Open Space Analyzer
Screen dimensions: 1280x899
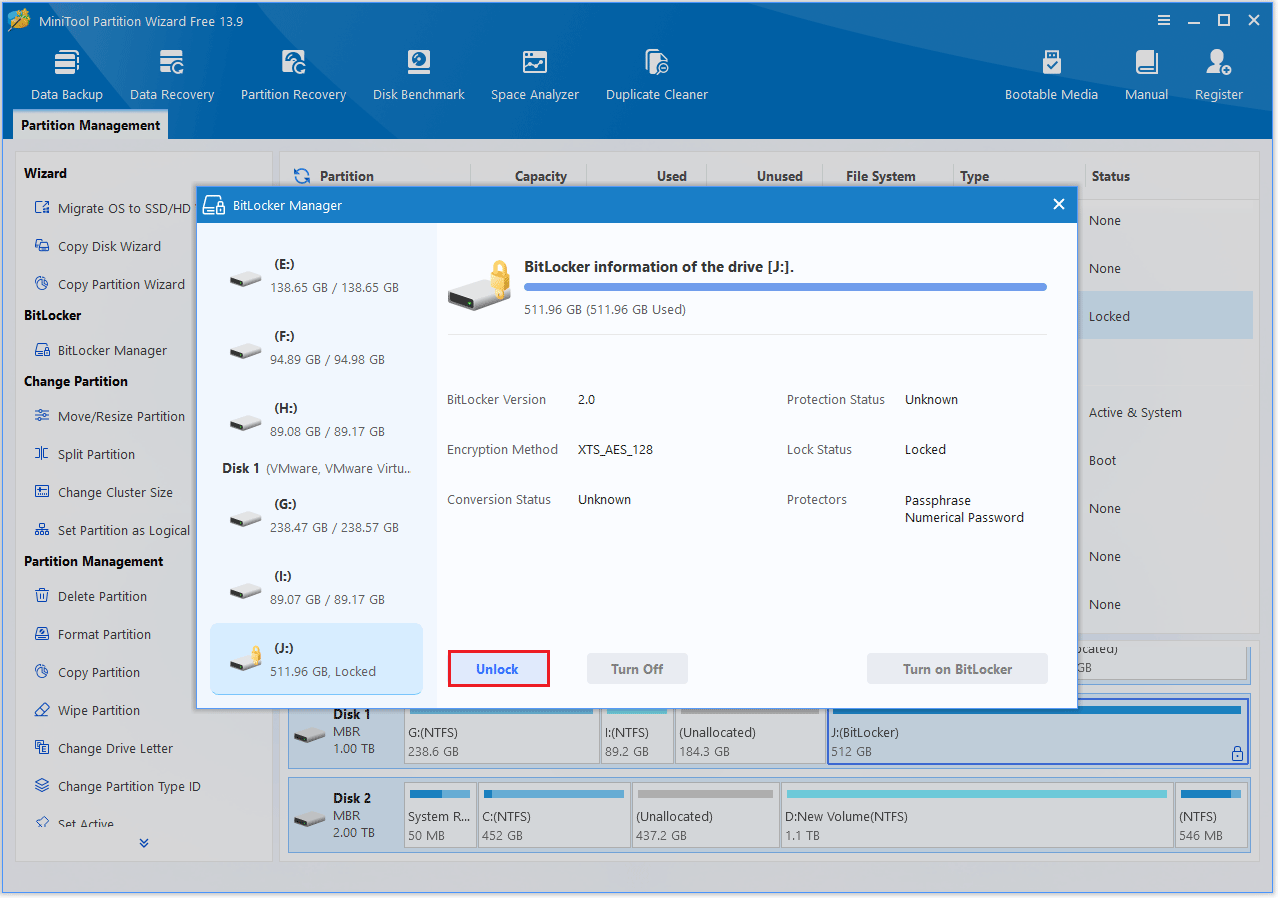pyautogui.click(x=535, y=75)
